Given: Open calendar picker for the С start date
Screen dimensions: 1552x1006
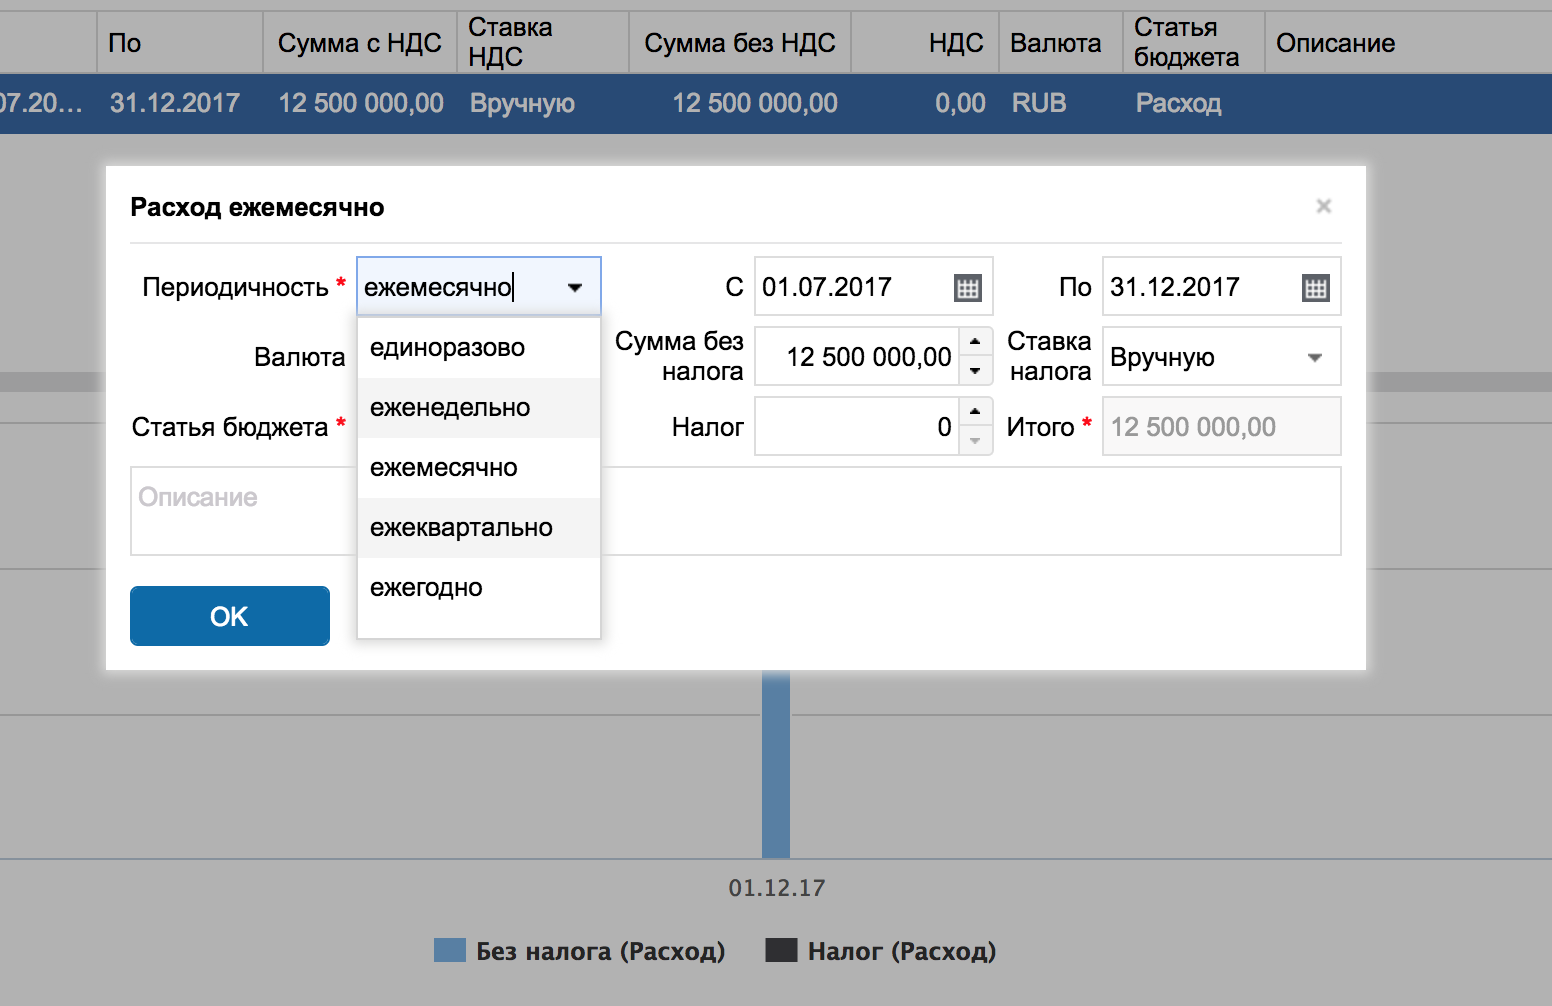Looking at the screenshot, I should tap(967, 288).
